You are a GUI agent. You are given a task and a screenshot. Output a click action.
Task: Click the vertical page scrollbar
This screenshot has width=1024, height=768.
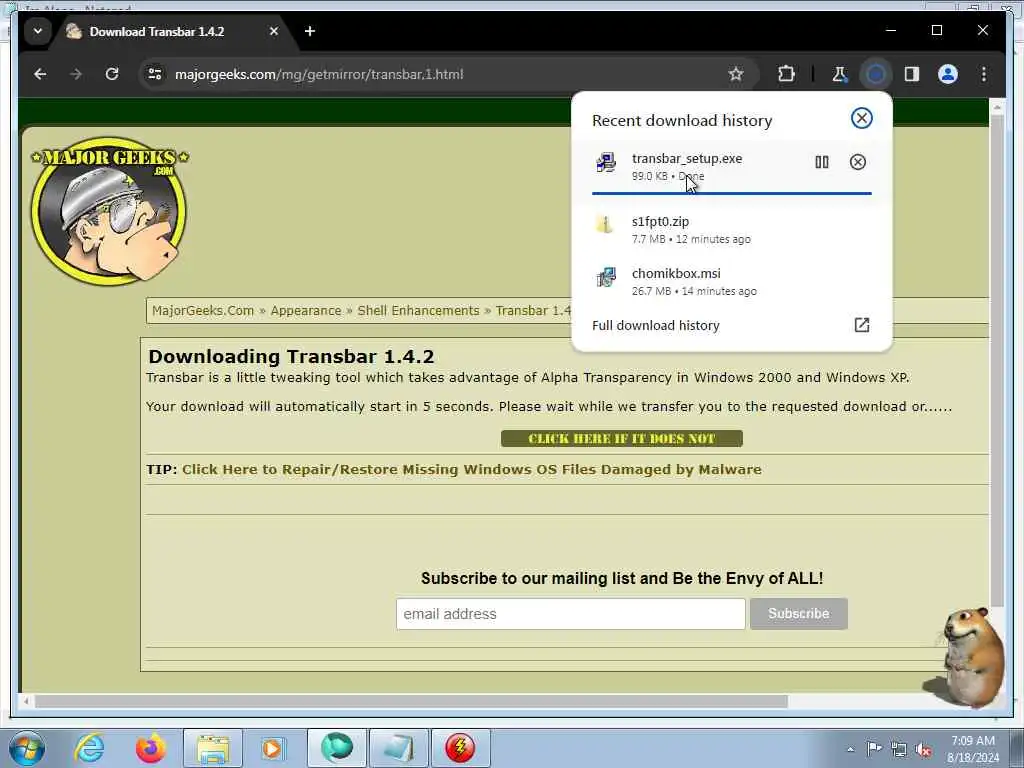(x=997, y=360)
